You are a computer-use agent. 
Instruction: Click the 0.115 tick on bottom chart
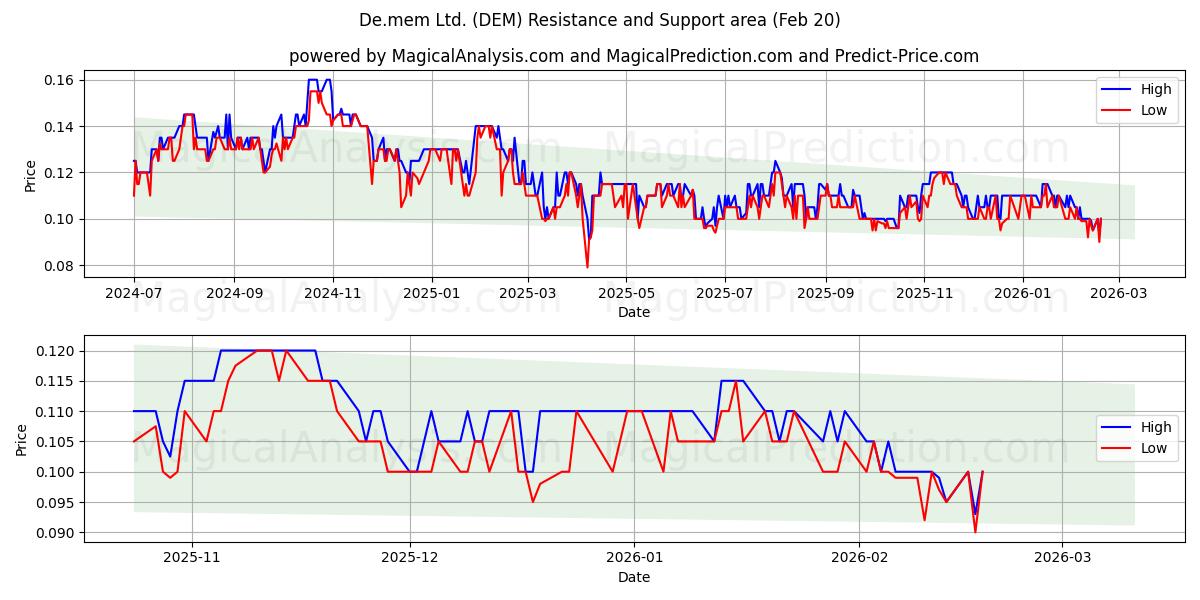[58, 381]
